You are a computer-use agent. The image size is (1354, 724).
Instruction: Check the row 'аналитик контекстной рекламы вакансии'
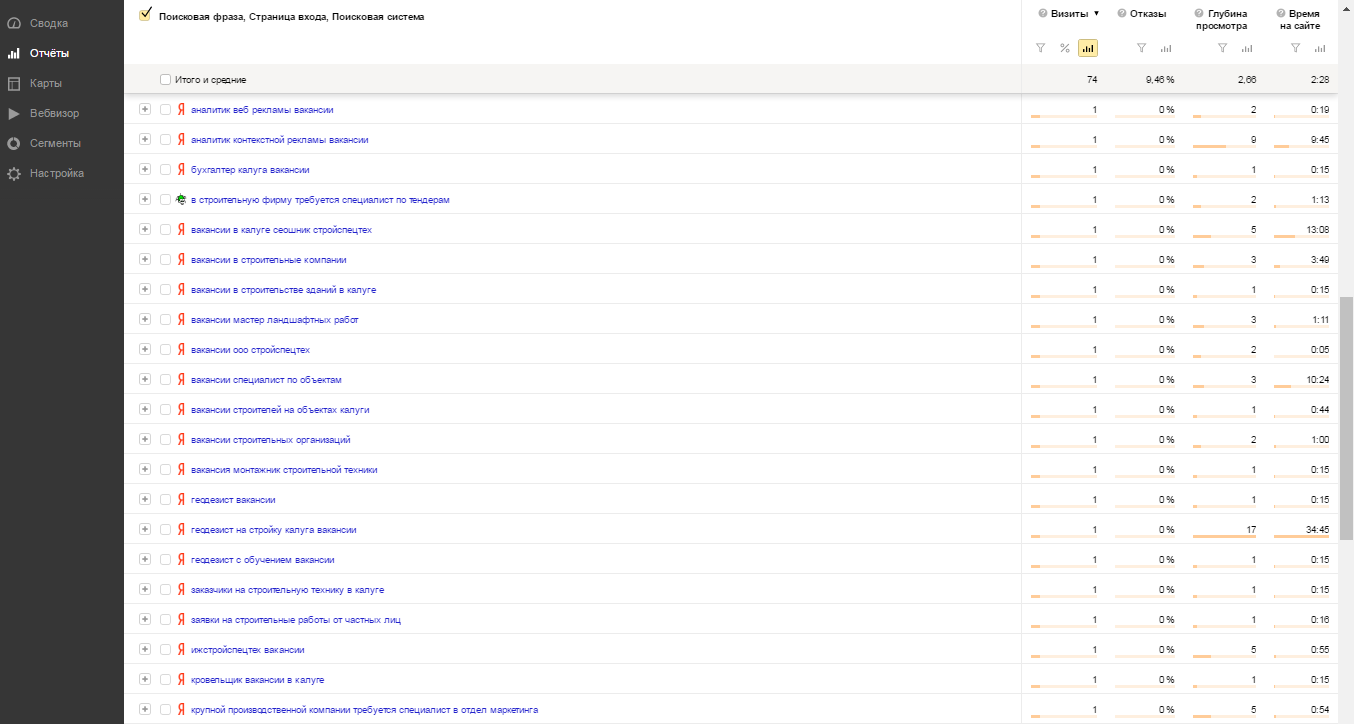tap(165, 140)
